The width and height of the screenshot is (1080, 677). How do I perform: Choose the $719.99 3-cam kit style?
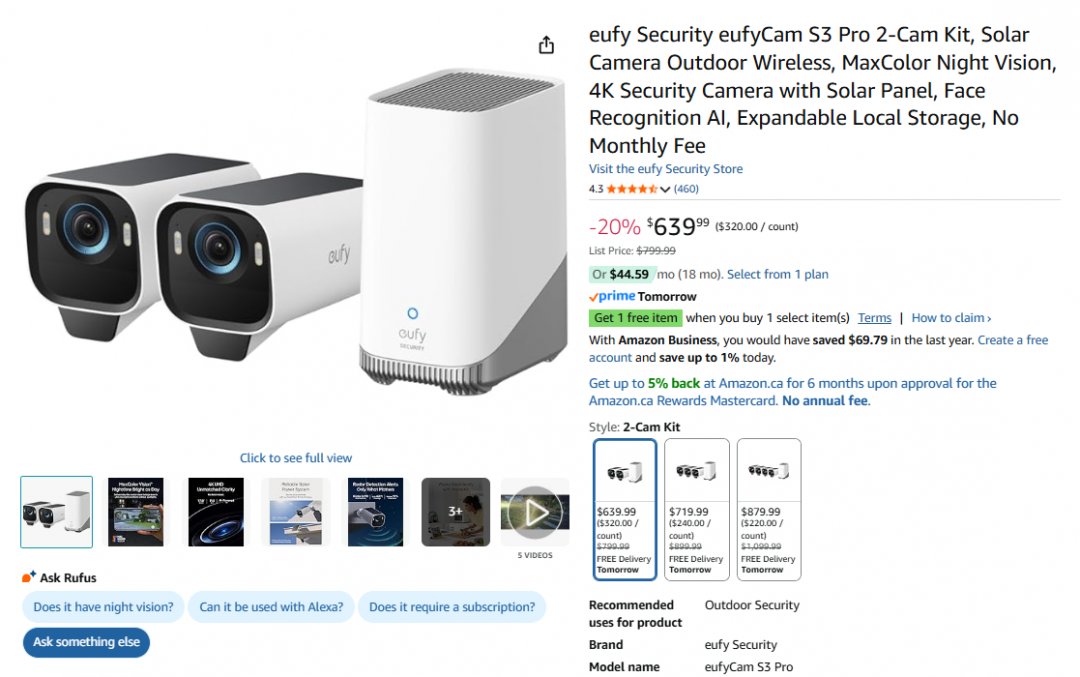[696, 510]
